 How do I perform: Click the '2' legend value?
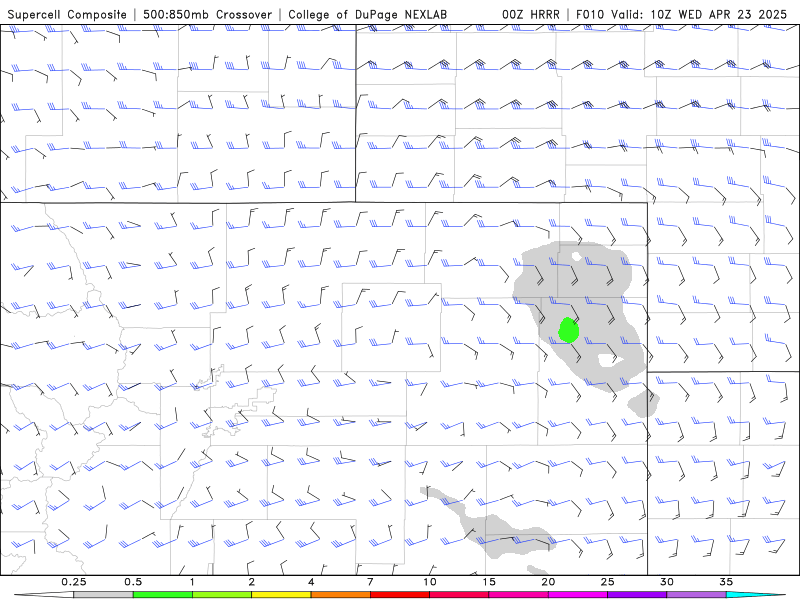[252, 582]
